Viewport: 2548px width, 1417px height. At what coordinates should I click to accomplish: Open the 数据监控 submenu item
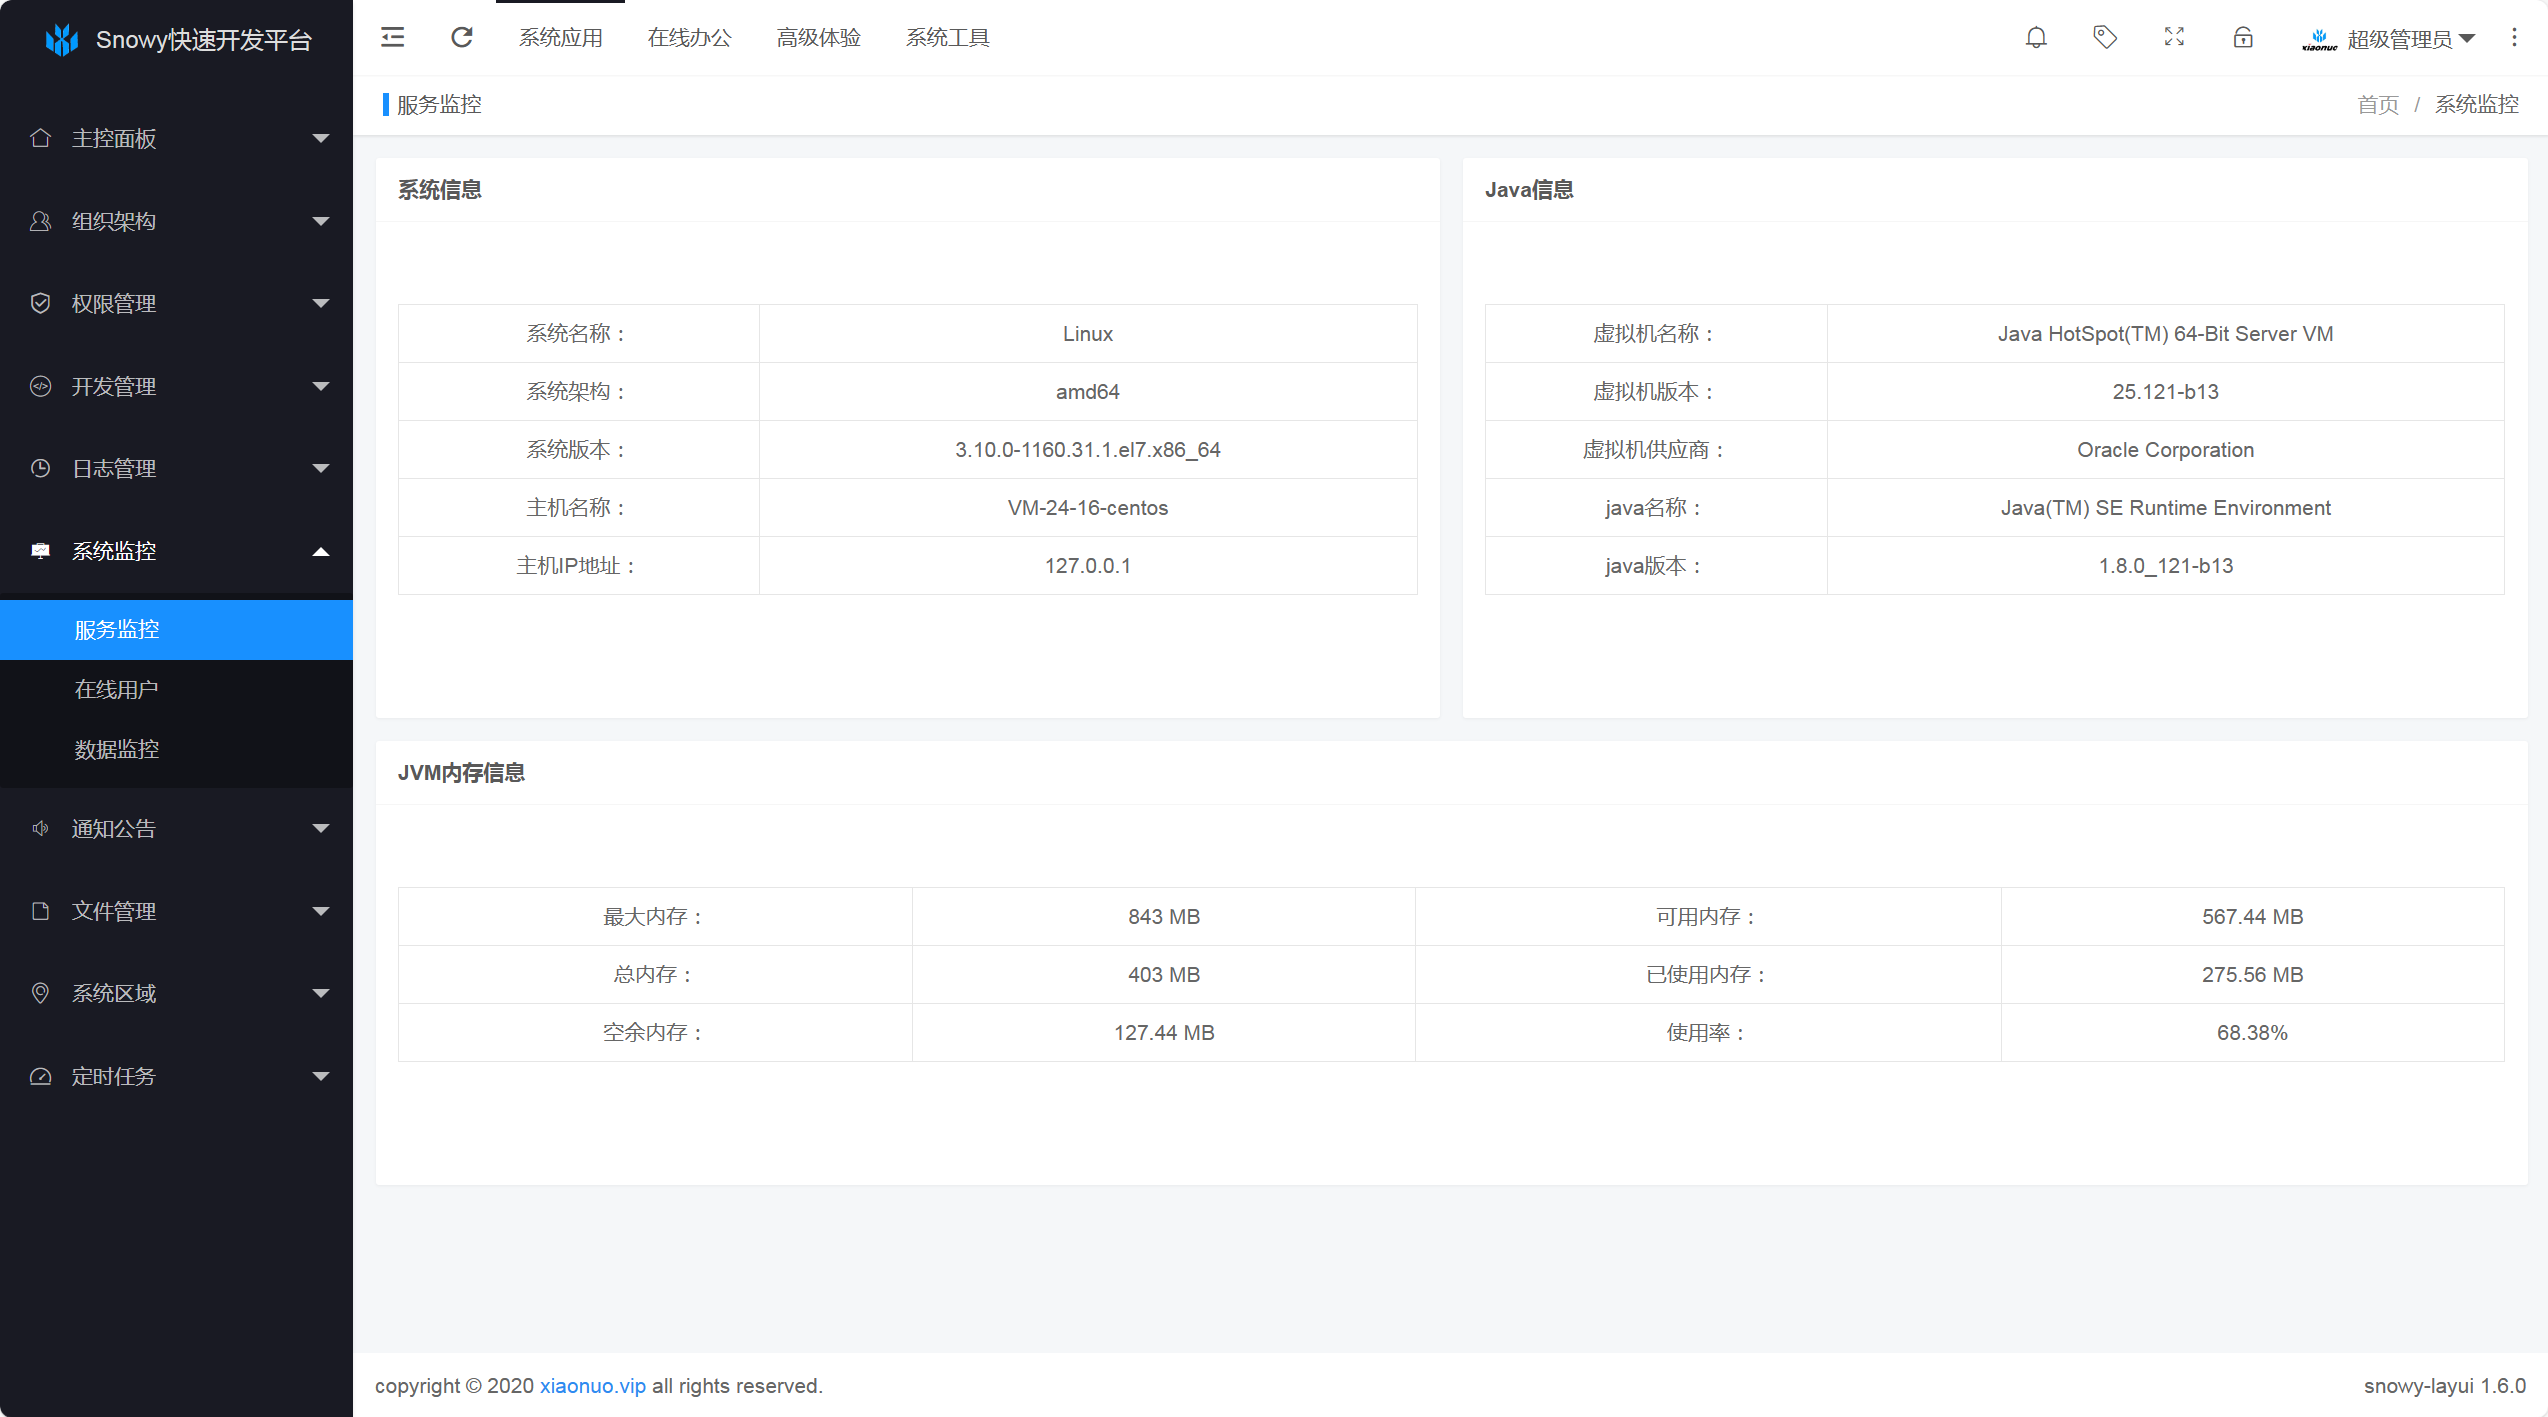(116, 749)
